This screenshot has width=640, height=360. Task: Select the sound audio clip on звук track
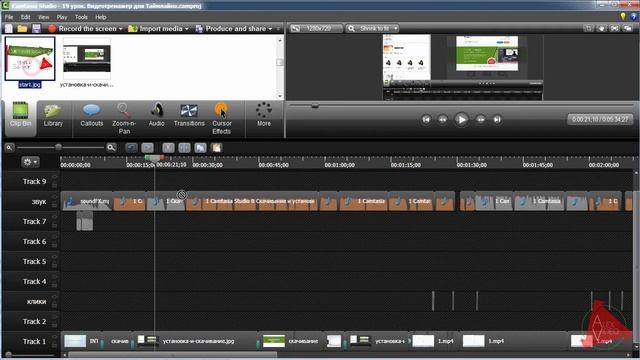(x=87, y=201)
